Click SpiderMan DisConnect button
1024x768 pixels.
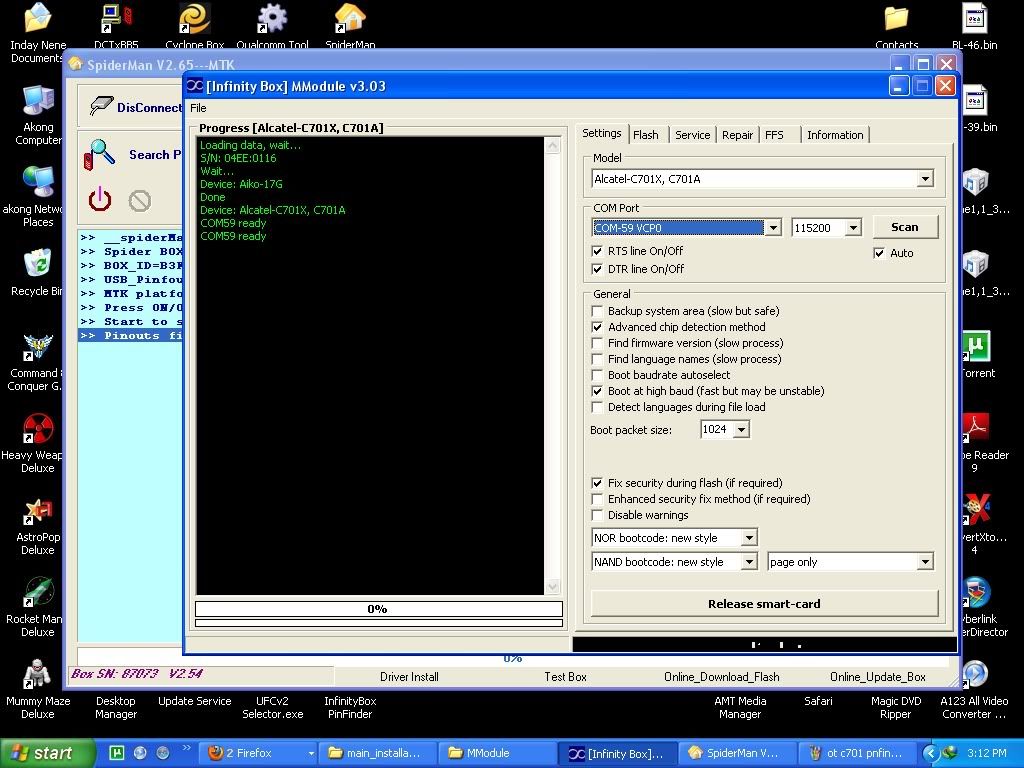tap(136, 107)
